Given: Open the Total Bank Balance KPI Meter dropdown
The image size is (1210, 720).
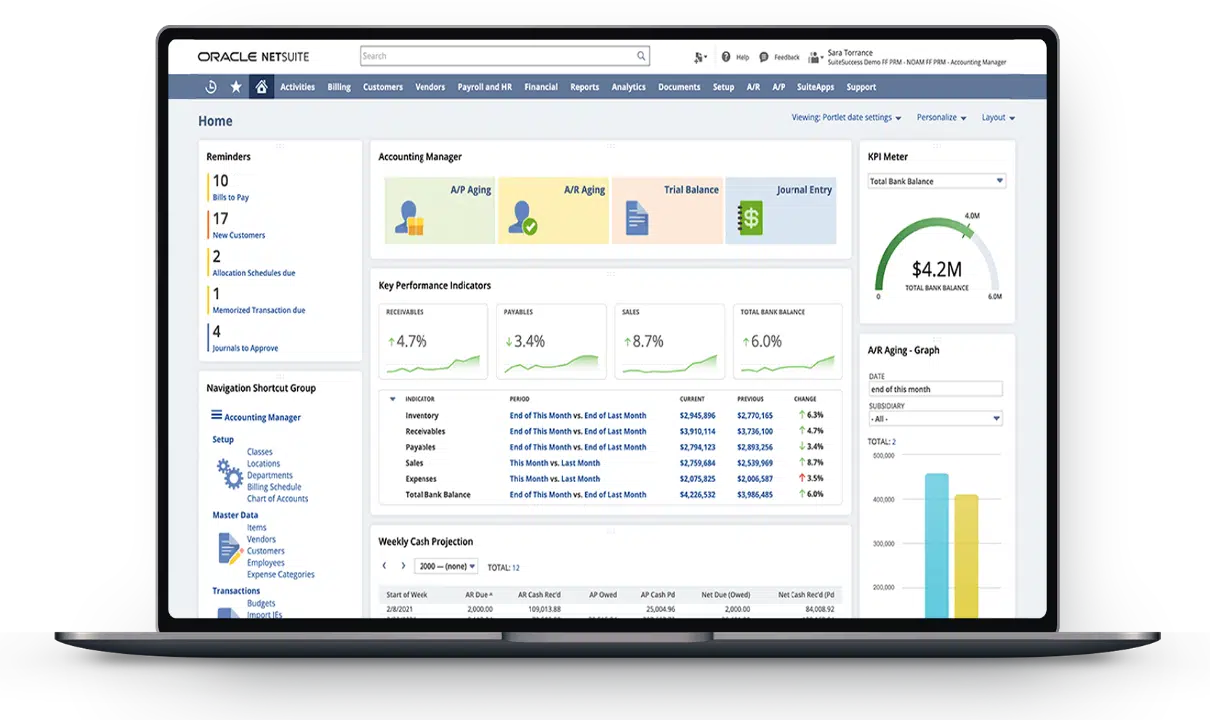Looking at the screenshot, I should point(936,181).
